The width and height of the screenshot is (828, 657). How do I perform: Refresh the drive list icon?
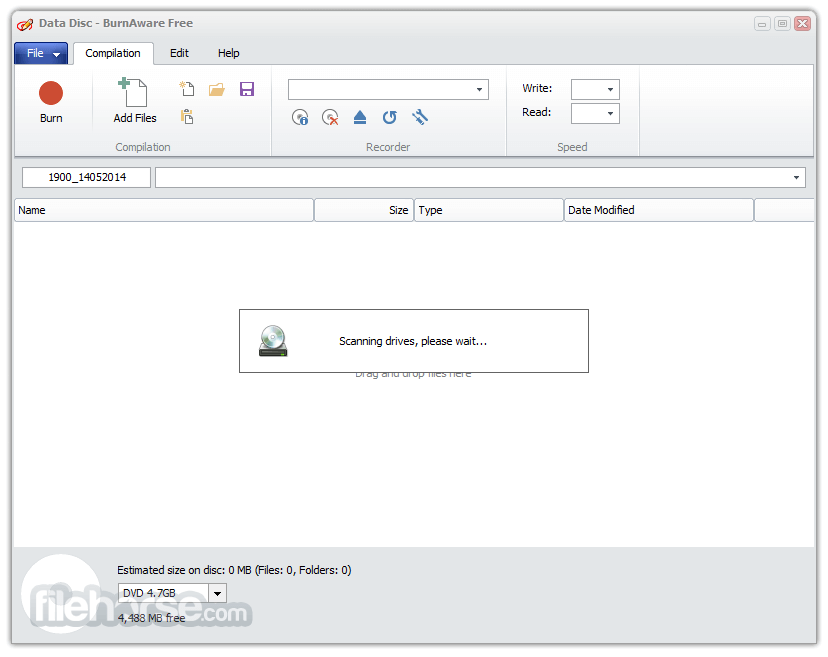click(x=390, y=117)
